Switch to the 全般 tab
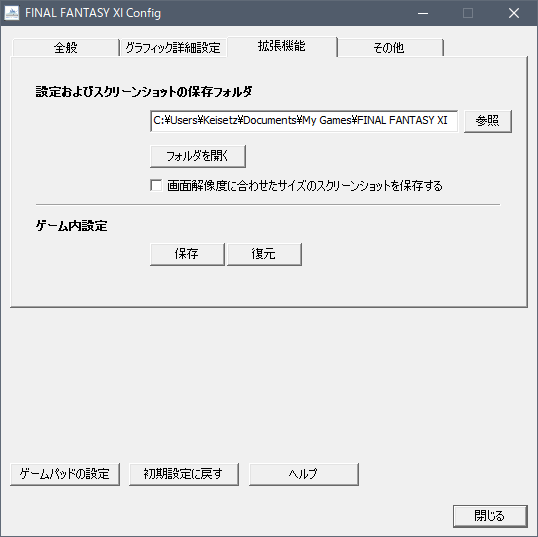 coord(66,47)
